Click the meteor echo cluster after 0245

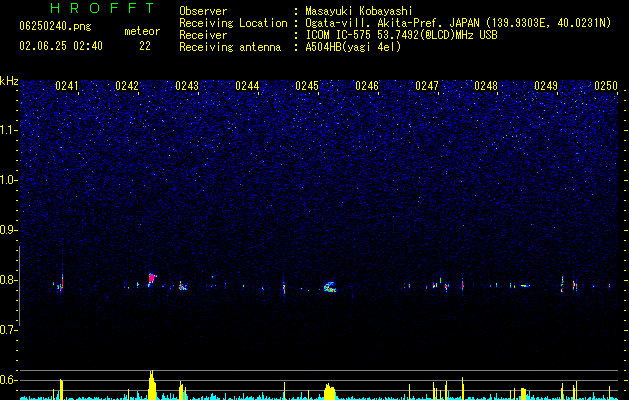pyautogui.click(x=330, y=286)
